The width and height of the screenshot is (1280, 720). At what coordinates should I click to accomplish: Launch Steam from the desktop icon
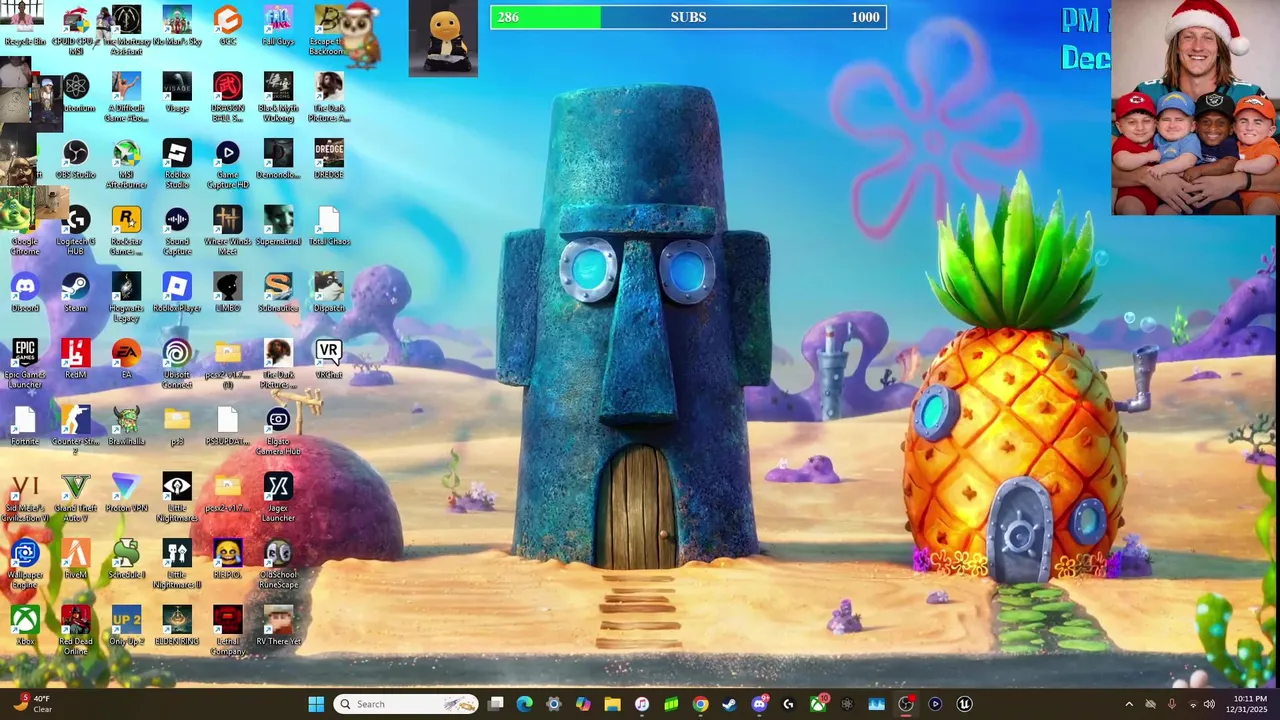point(76,293)
